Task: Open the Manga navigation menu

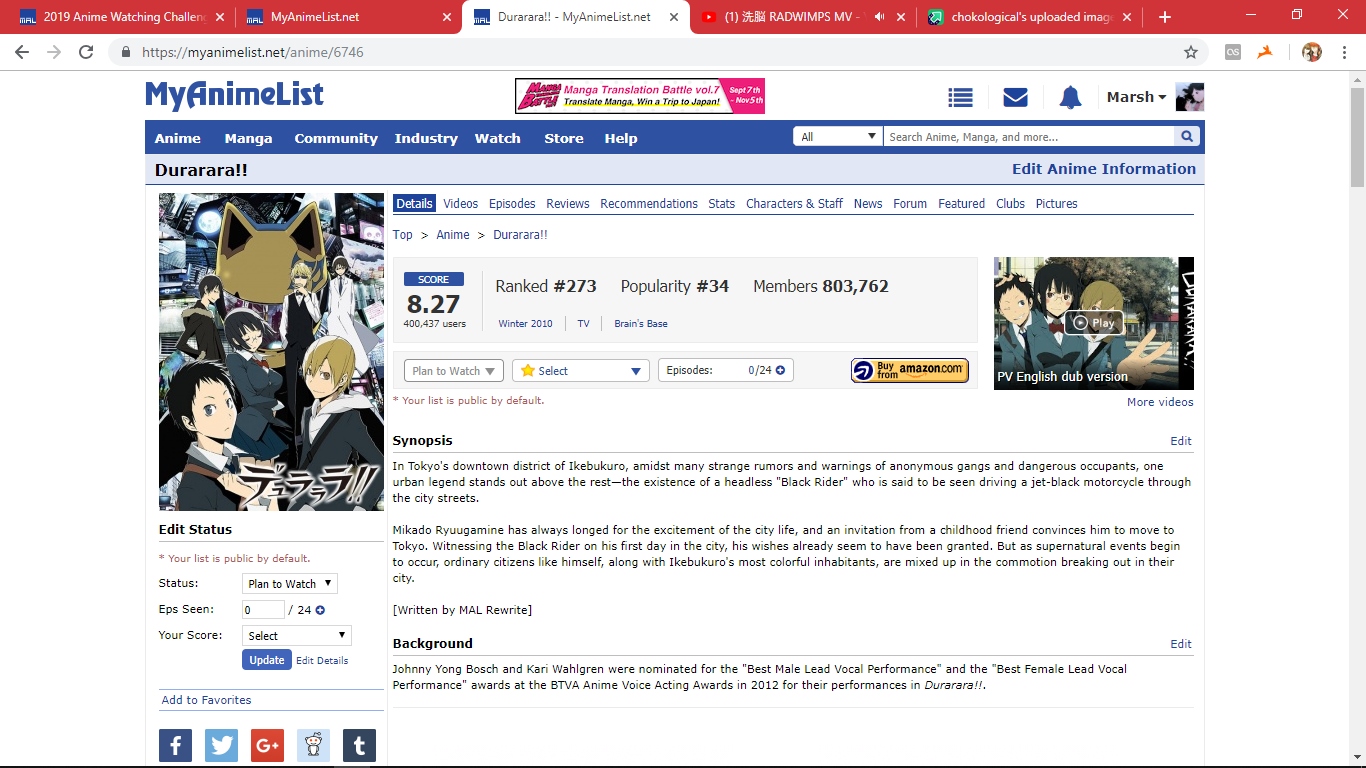Action: pyautogui.click(x=248, y=138)
